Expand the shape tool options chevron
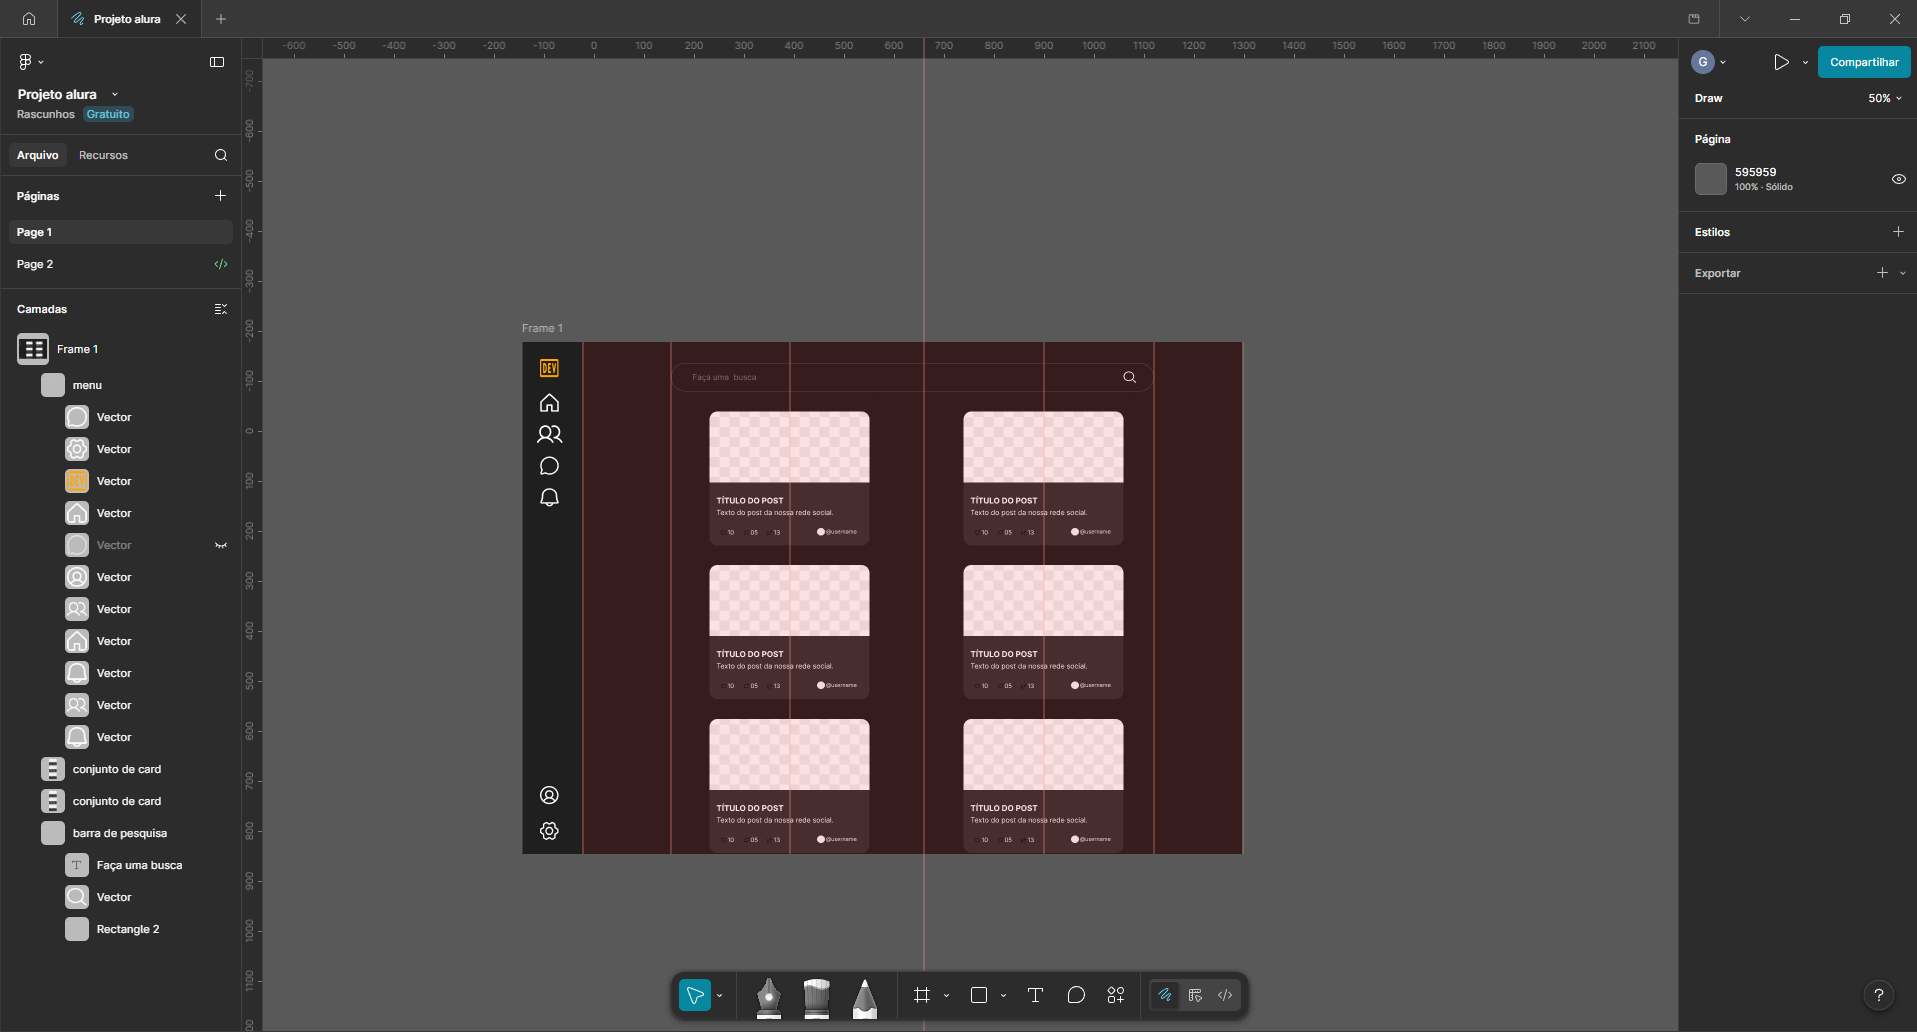This screenshot has width=1917, height=1032. [1003, 995]
